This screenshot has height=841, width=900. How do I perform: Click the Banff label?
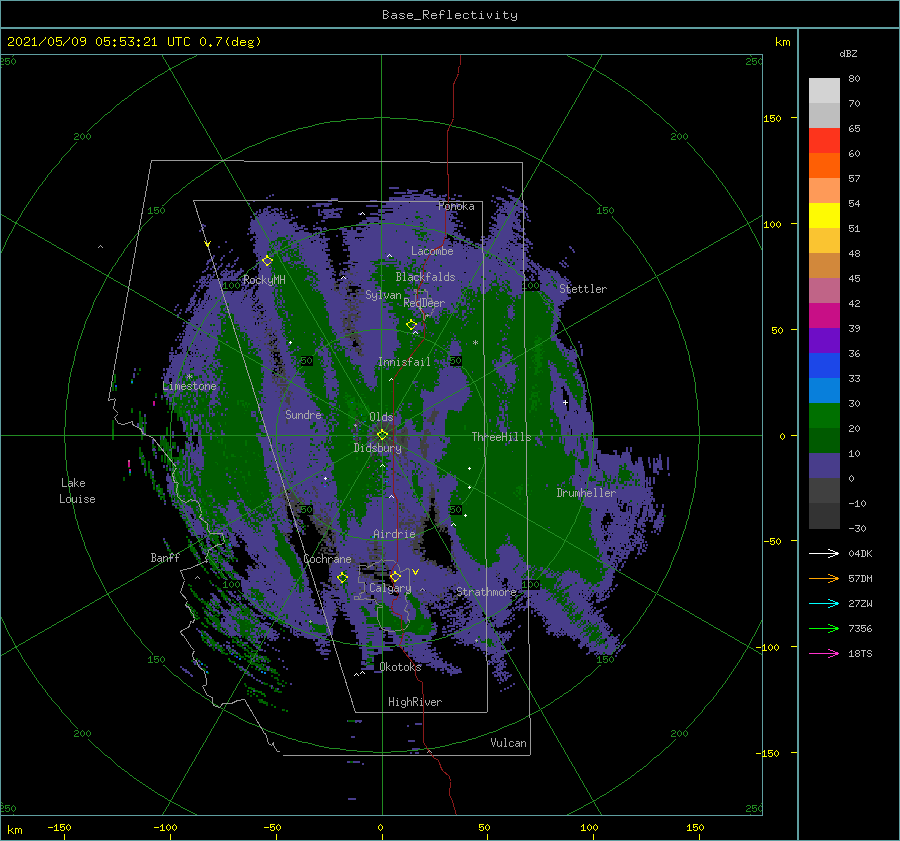(x=165, y=557)
